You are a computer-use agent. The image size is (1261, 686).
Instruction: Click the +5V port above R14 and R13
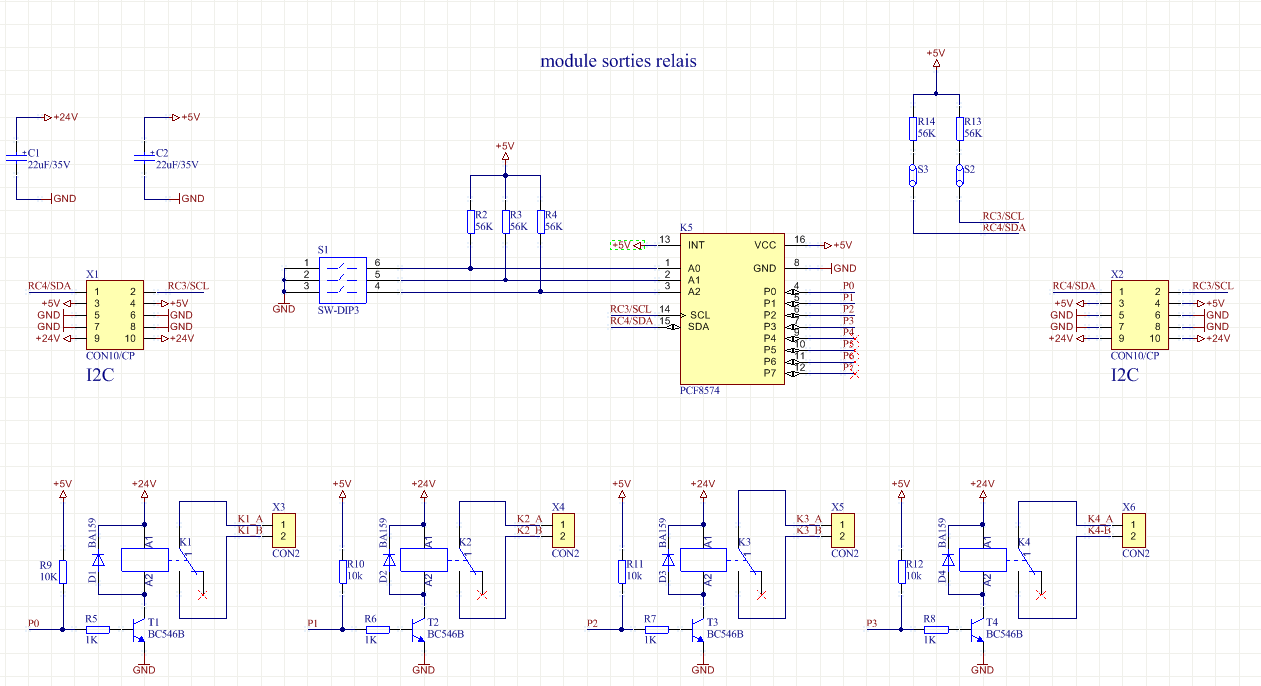point(936,57)
